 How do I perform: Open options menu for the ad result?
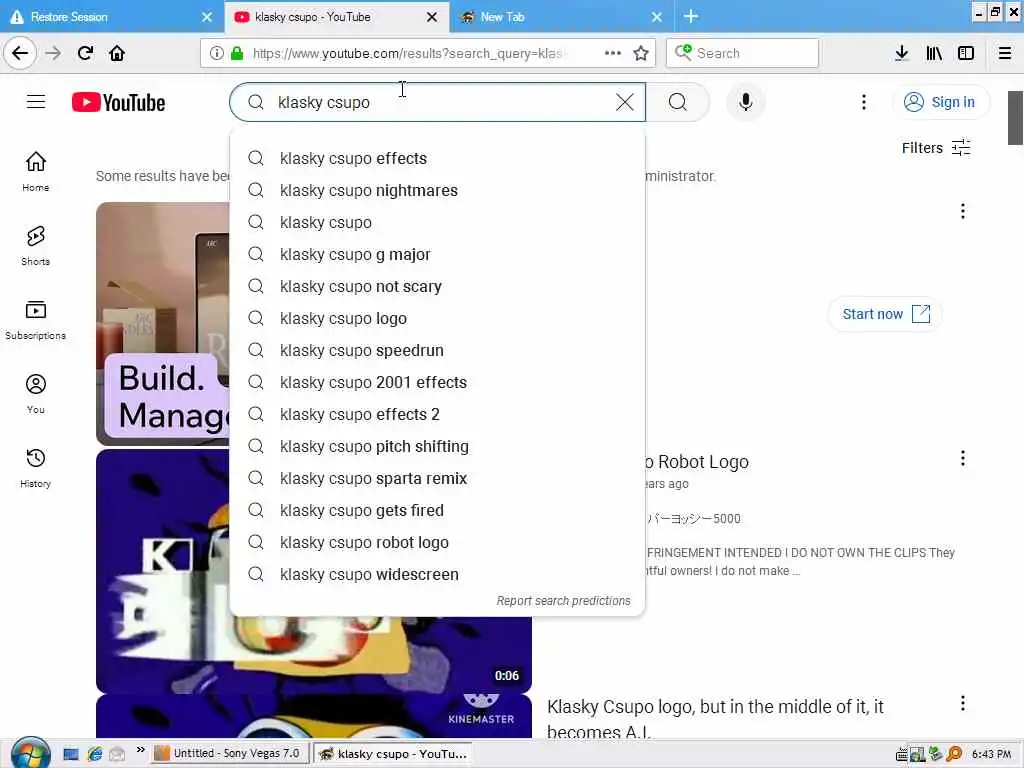pyautogui.click(x=963, y=211)
